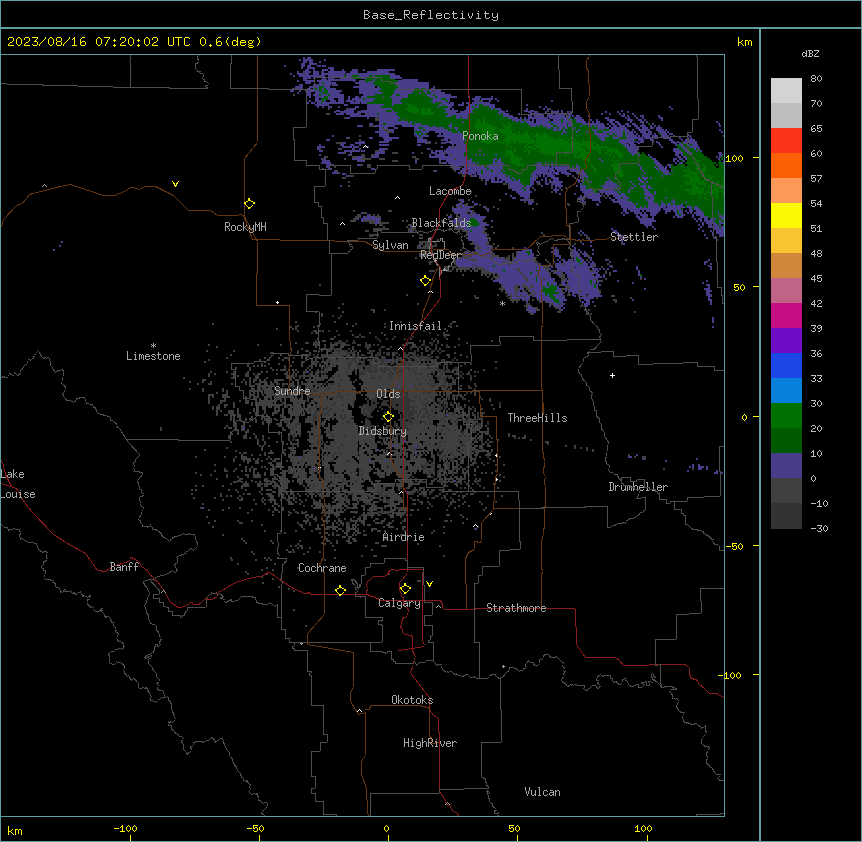Click the Banff label
Image resolution: width=862 pixels, height=842 pixels.
coord(124,567)
